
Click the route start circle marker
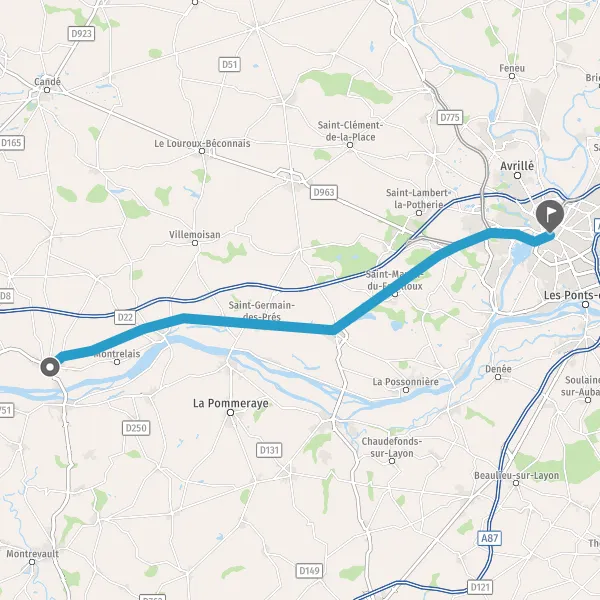tap(50, 367)
